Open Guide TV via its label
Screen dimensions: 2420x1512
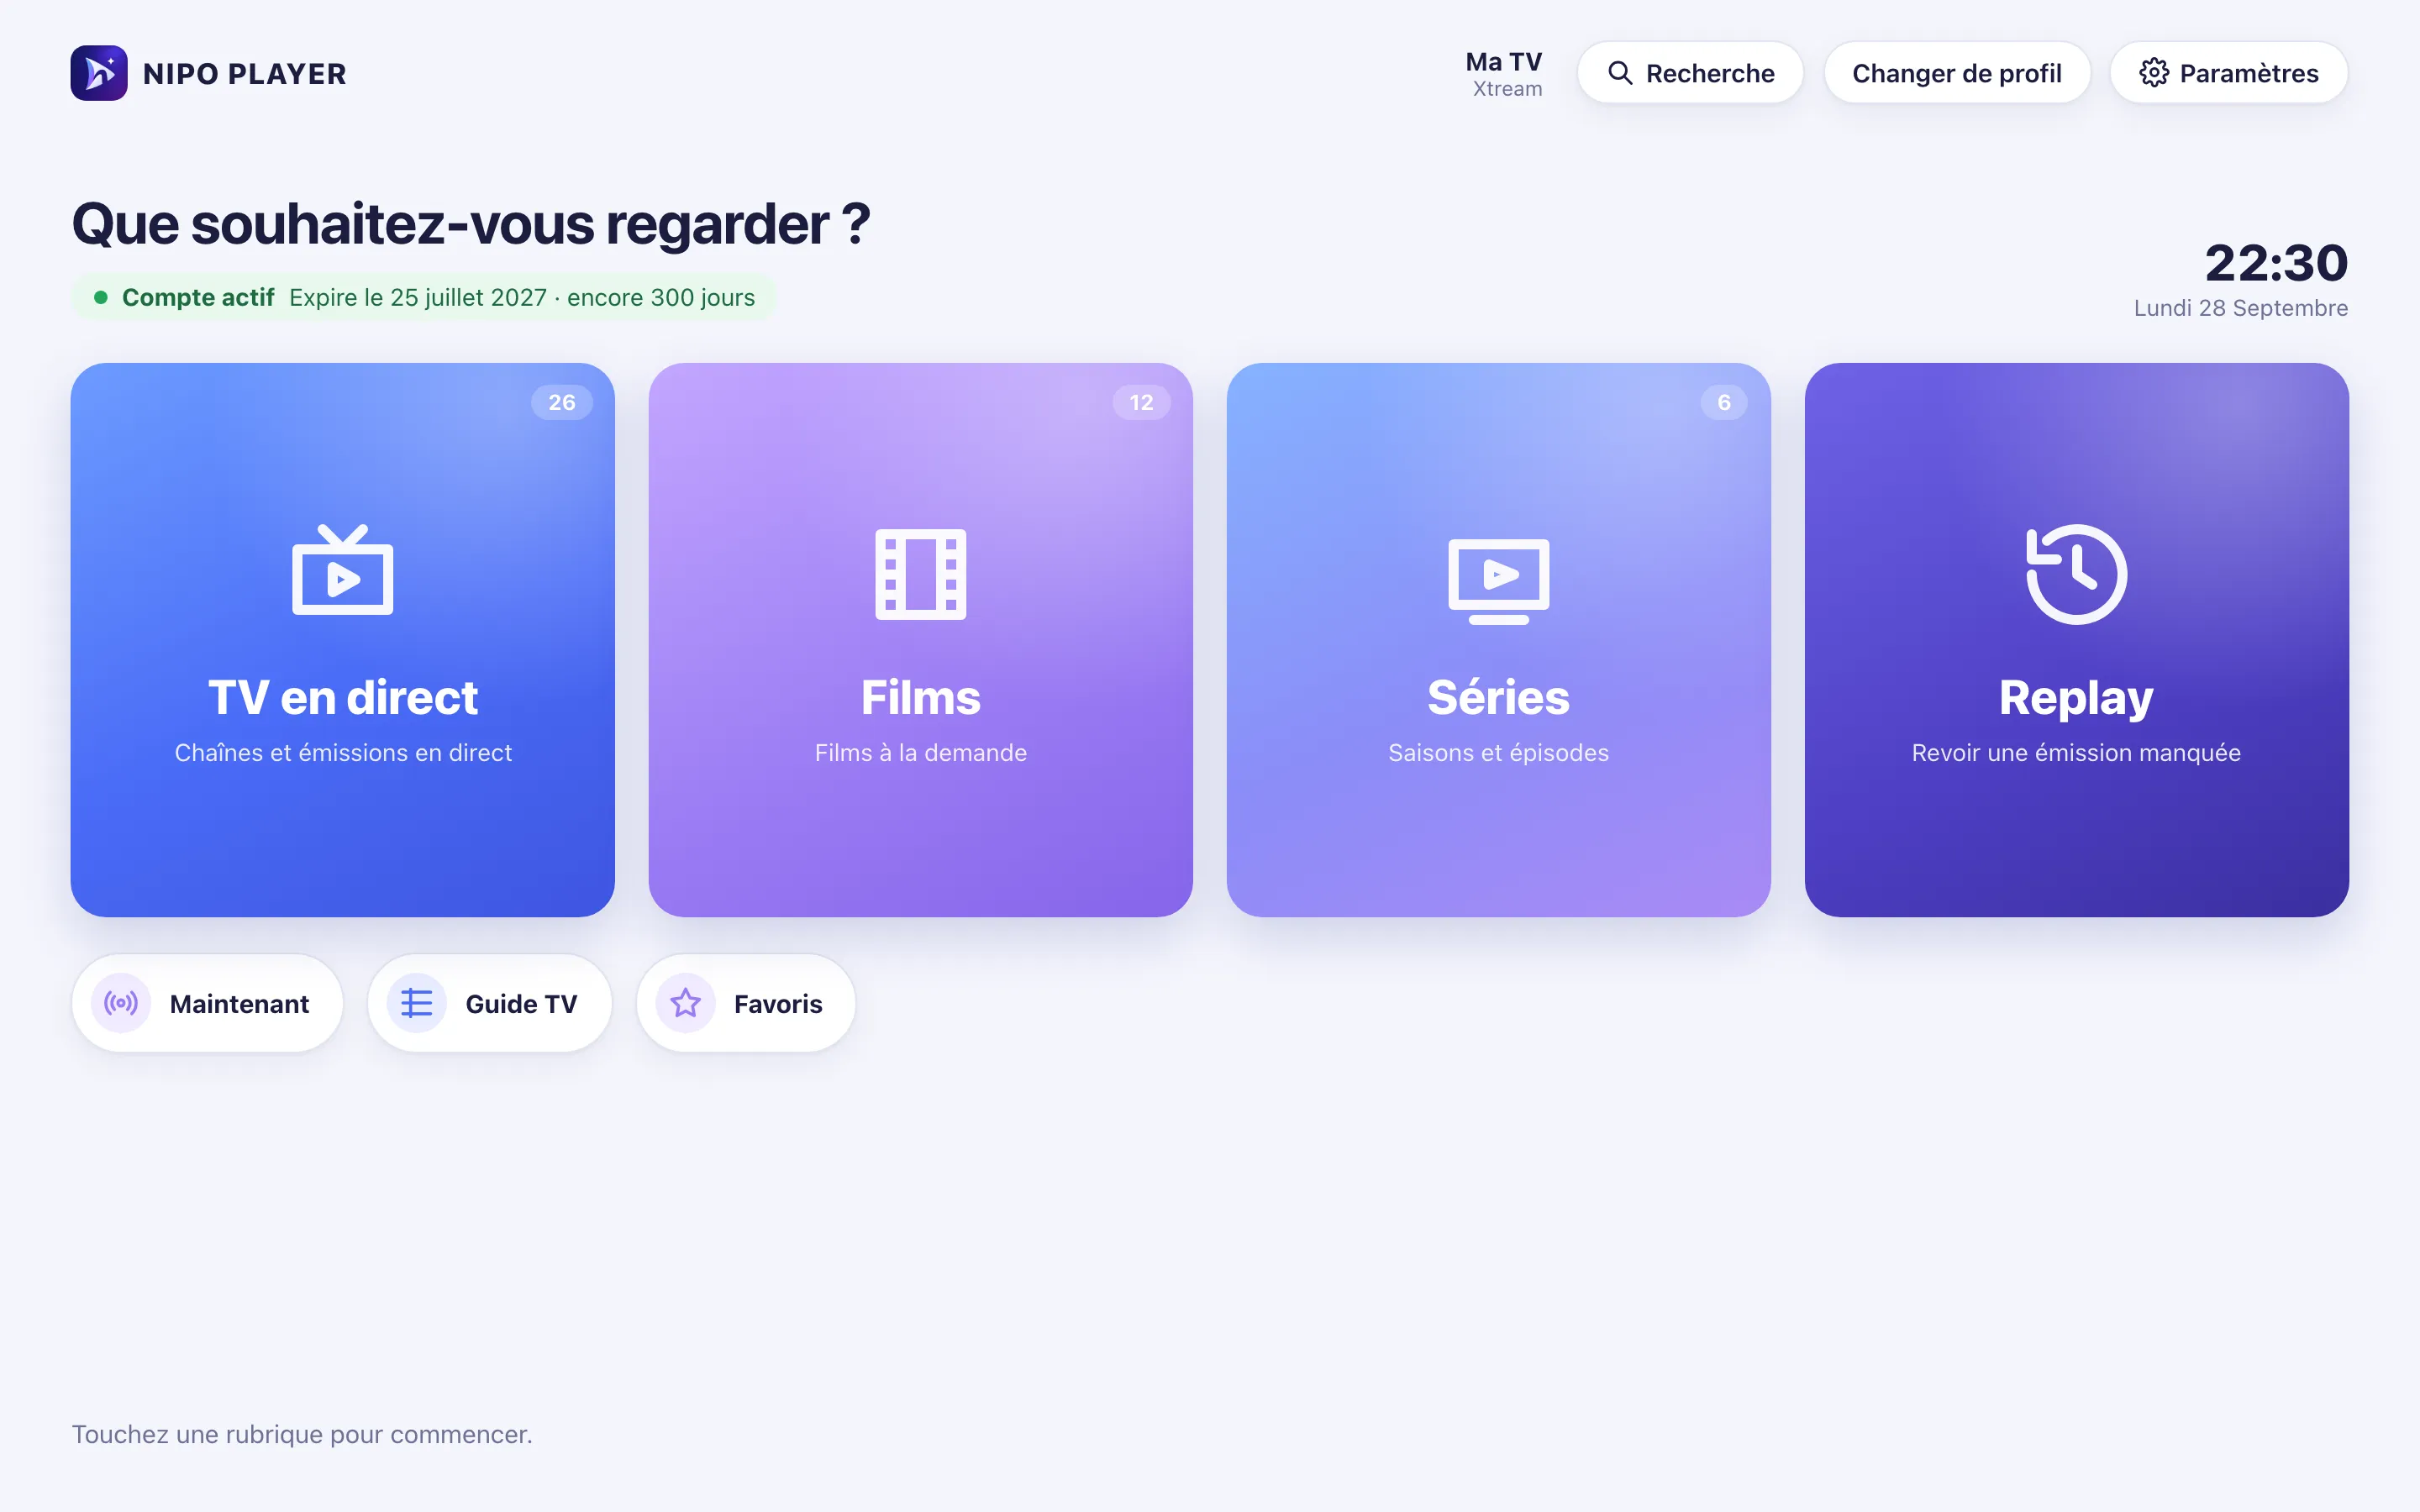[521, 1004]
